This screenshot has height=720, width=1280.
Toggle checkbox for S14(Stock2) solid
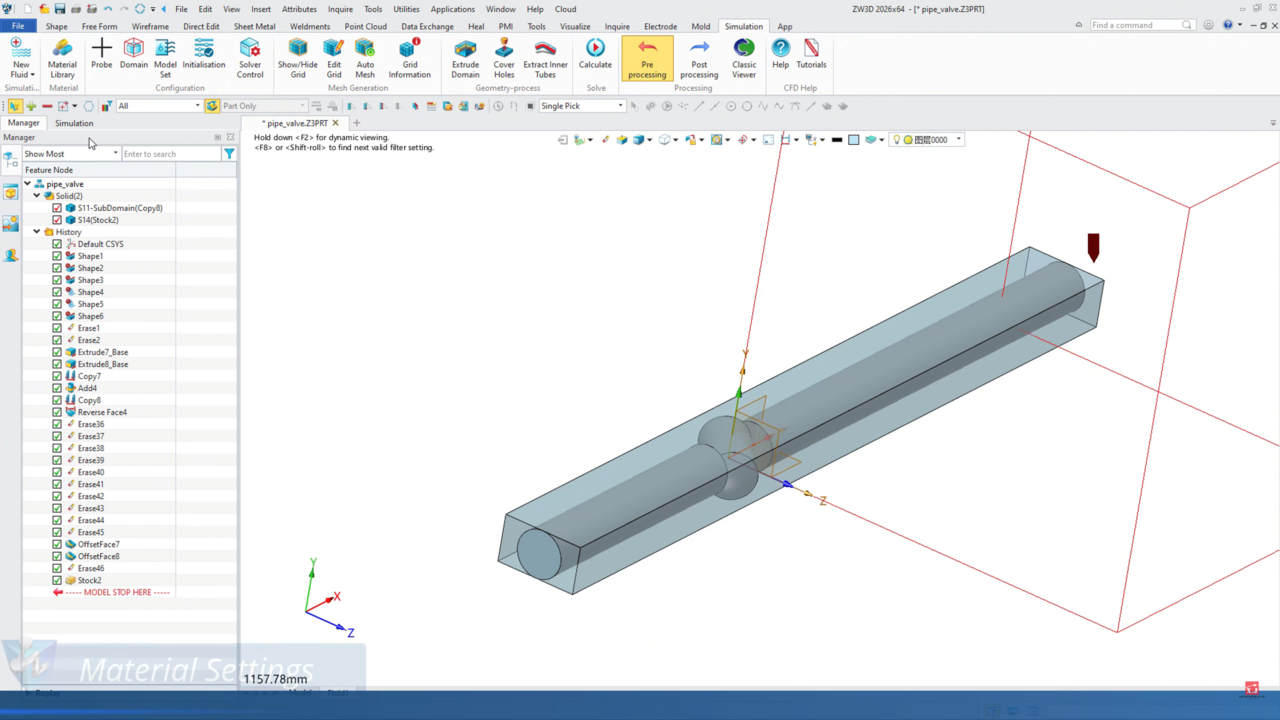57,220
